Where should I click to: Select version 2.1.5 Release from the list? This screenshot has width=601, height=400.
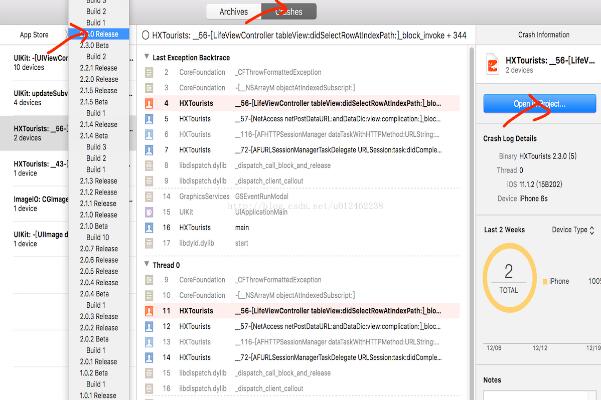[99, 90]
